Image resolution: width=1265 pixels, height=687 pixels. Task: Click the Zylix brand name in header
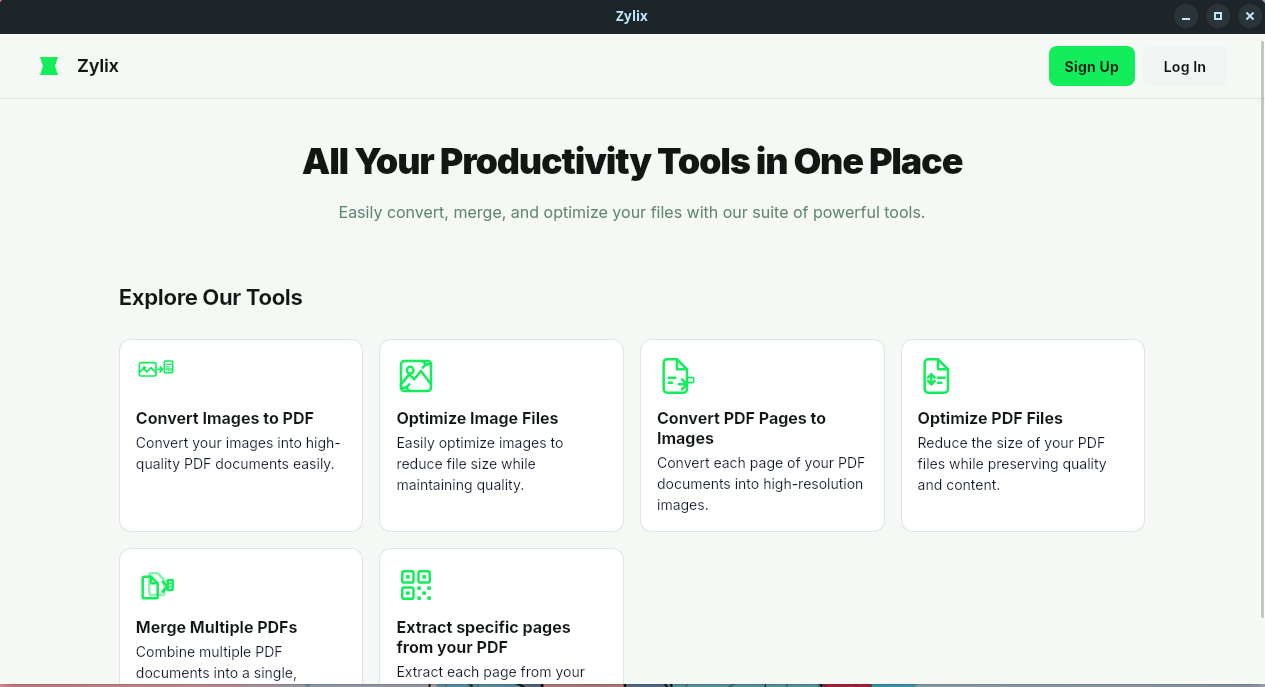98,66
